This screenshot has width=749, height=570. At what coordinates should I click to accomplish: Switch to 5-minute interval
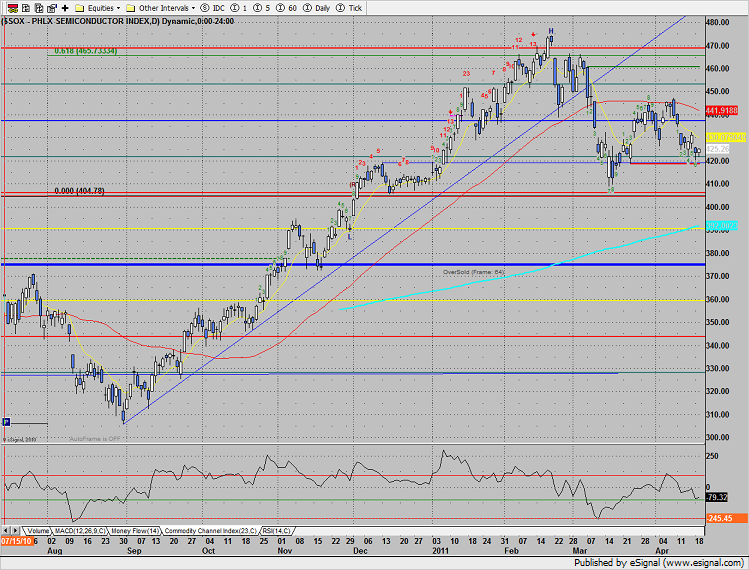click(x=261, y=8)
